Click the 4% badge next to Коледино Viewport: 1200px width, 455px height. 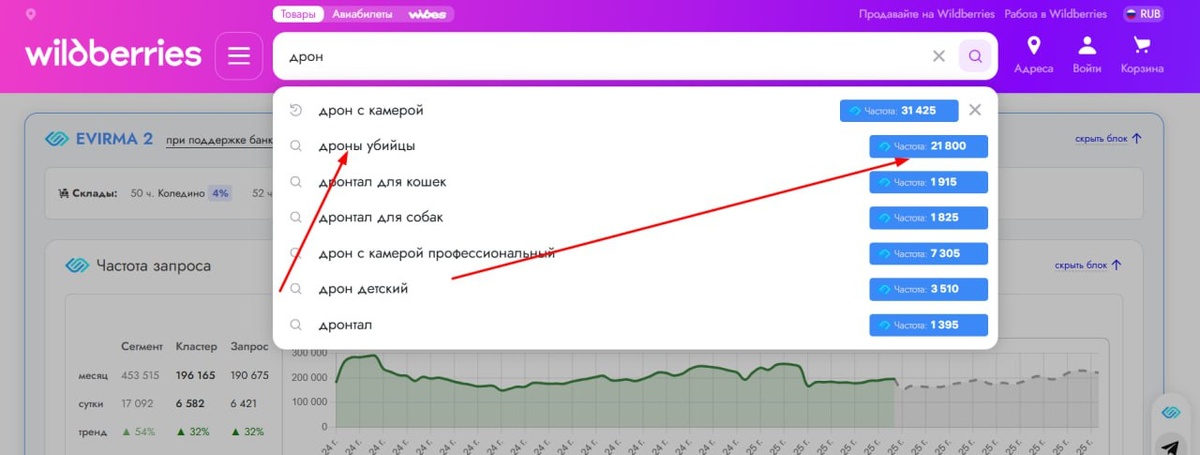point(220,193)
